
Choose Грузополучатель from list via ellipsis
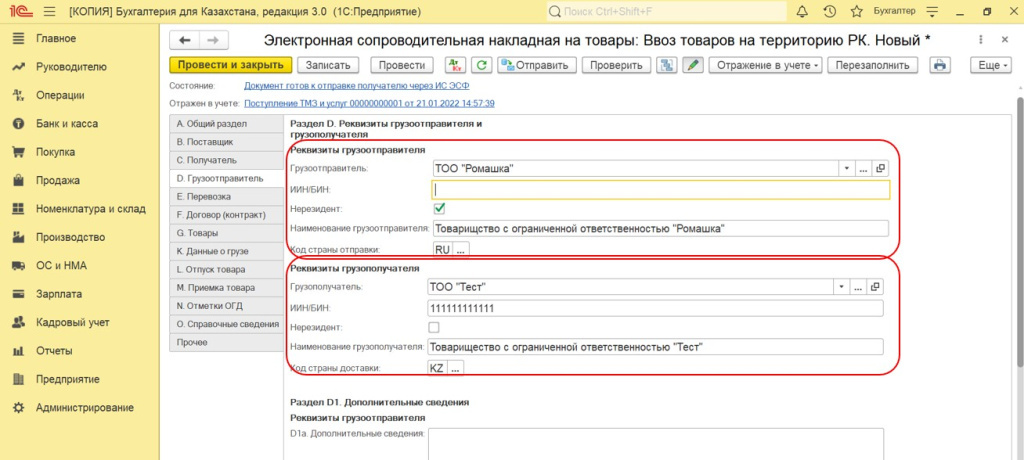pyautogui.click(x=858, y=286)
